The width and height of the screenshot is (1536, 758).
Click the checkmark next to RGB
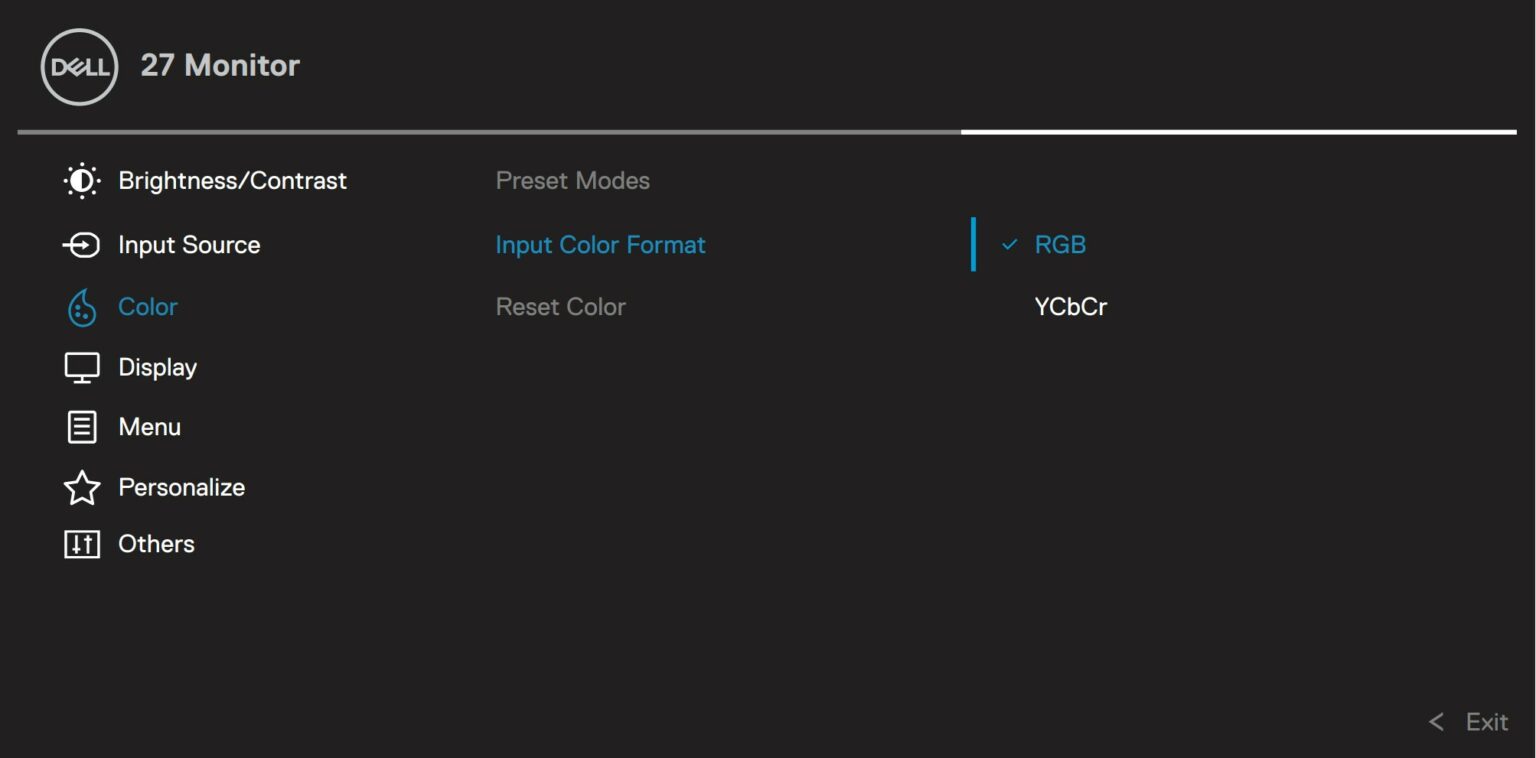tap(1012, 244)
